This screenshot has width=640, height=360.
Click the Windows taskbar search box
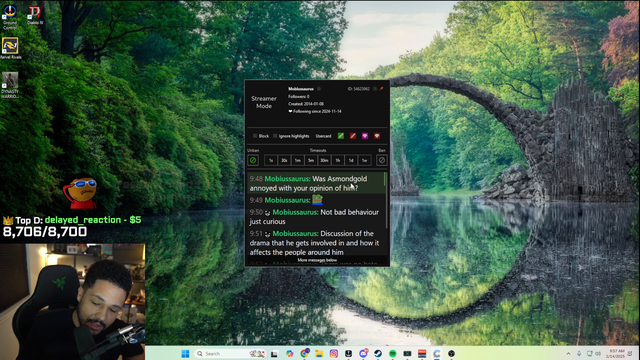point(230,353)
